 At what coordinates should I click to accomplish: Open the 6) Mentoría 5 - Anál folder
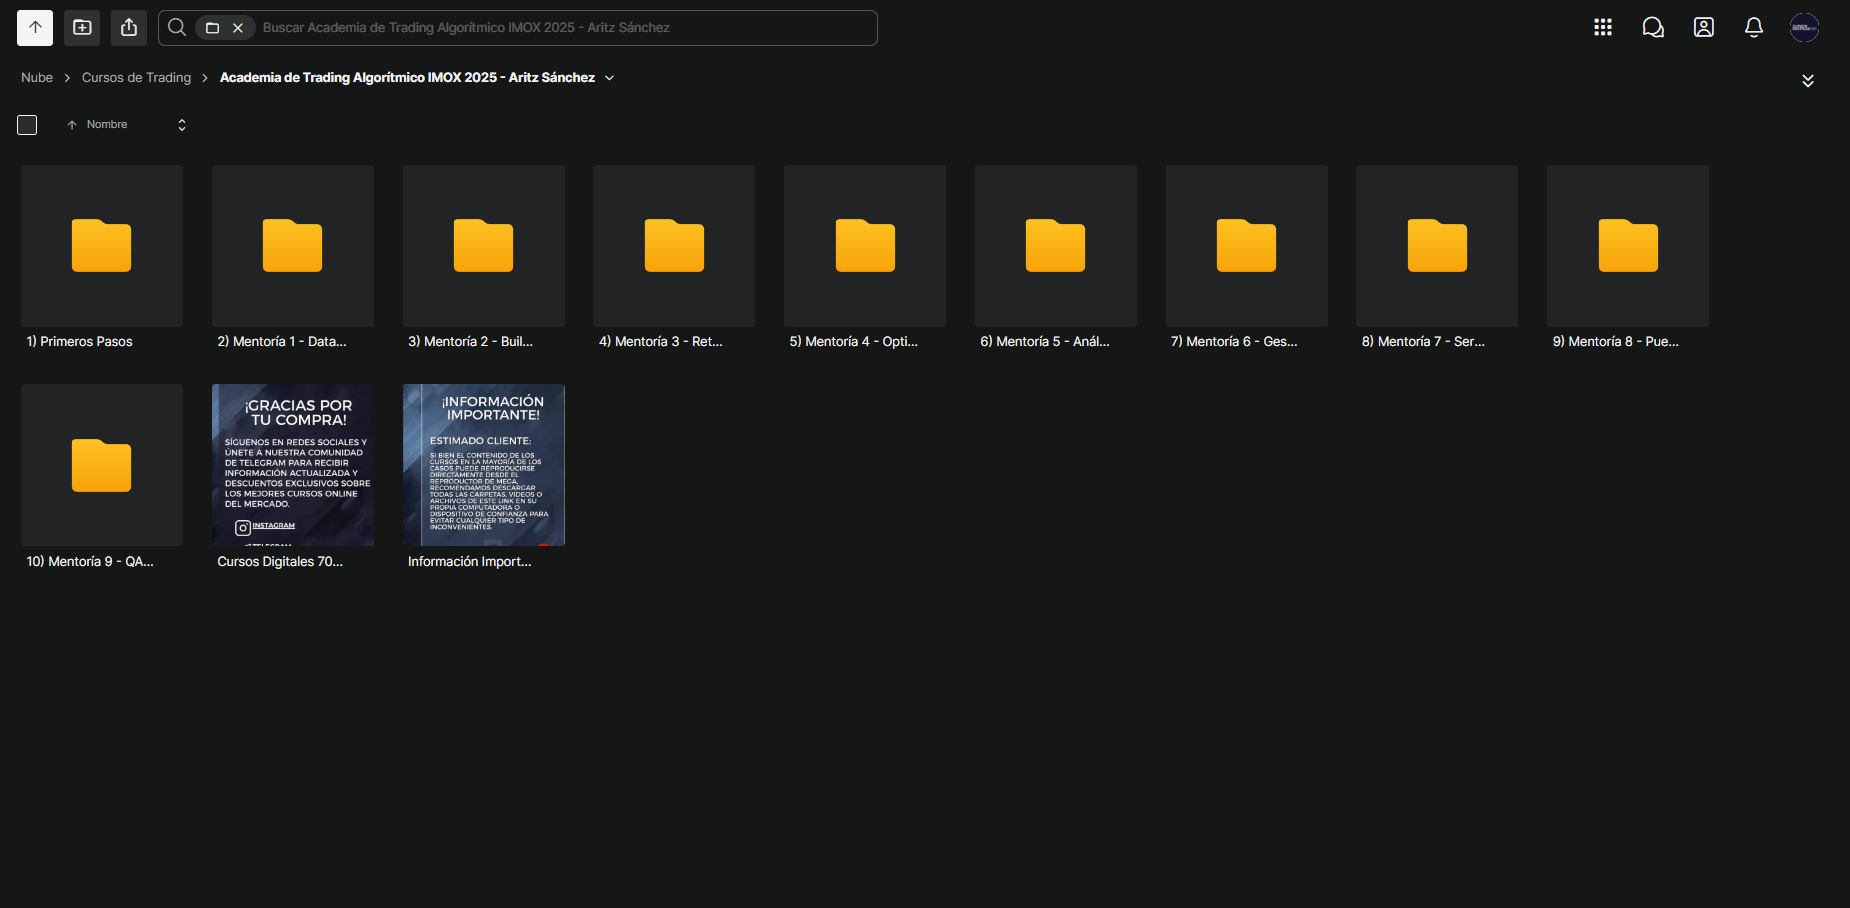(x=1056, y=246)
